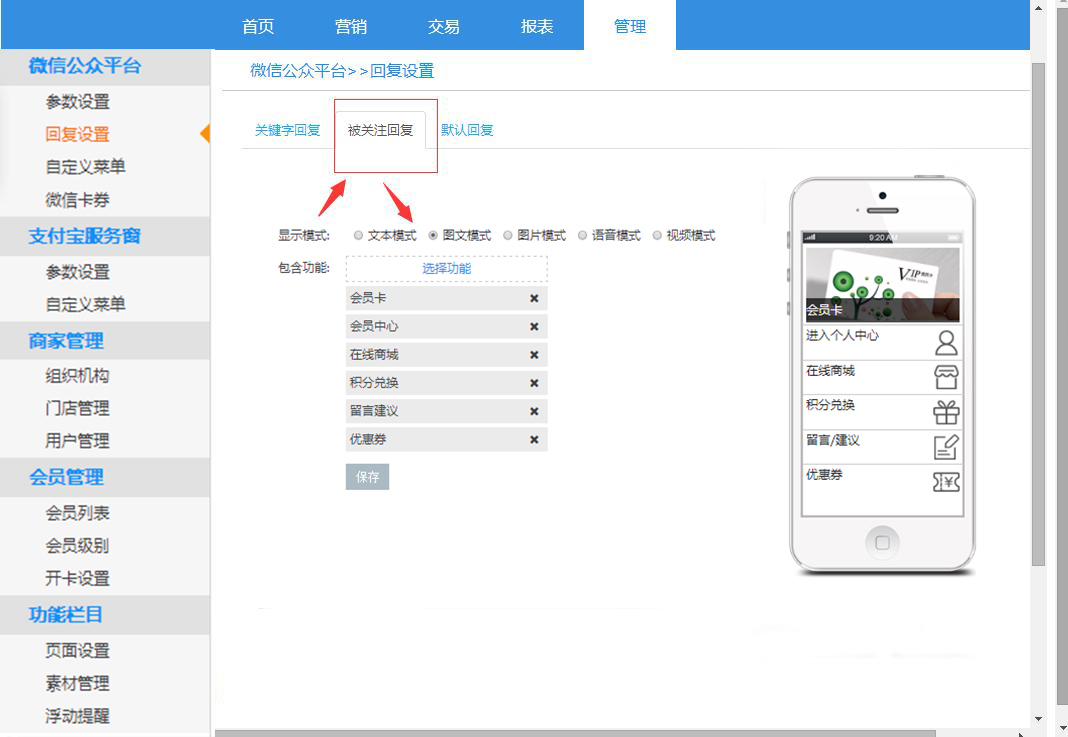Remove 会员卡 from the function list
1068x737 pixels.
point(534,298)
